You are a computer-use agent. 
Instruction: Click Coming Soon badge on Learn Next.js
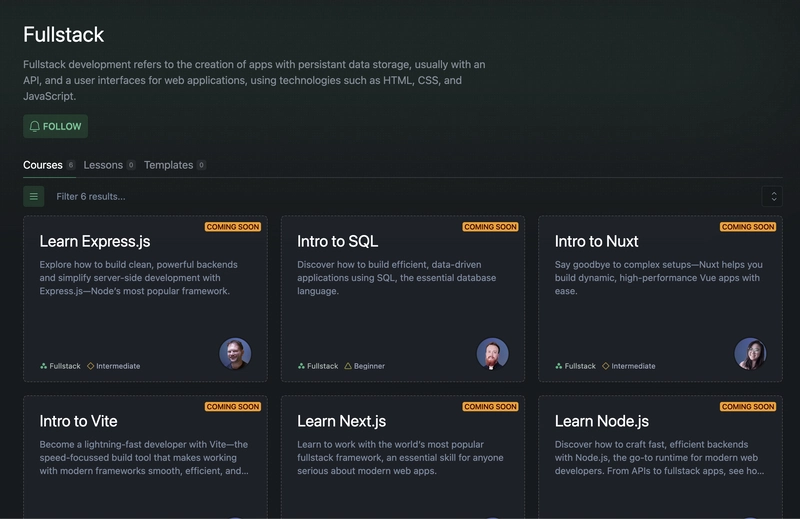[490, 407]
